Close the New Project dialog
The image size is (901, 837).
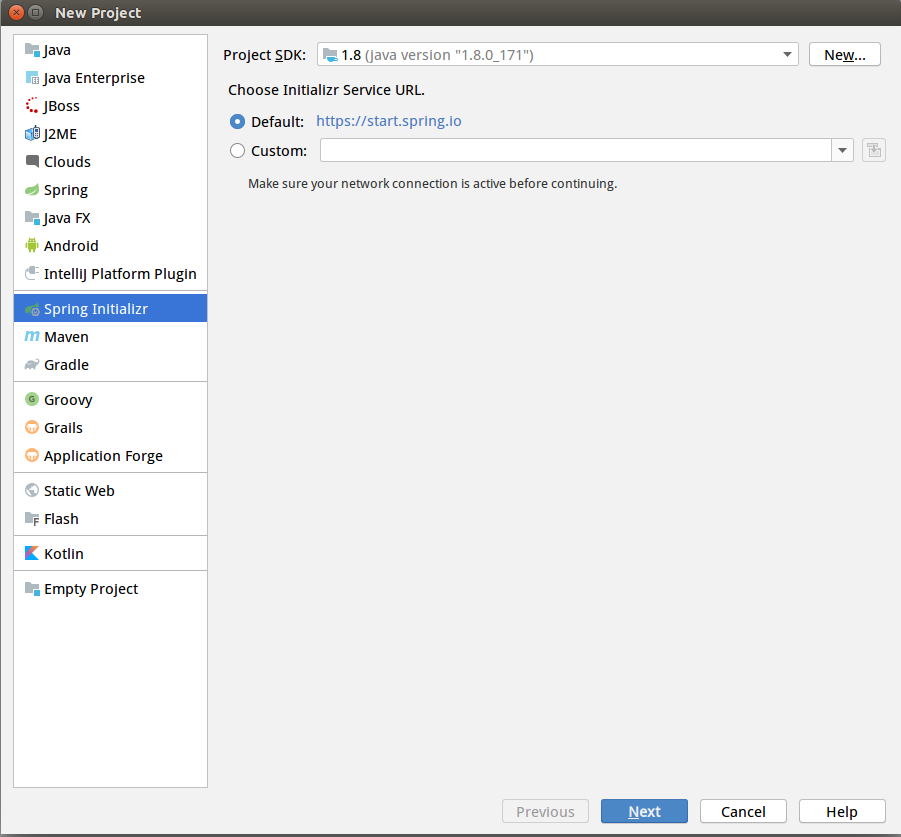click(x=17, y=12)
